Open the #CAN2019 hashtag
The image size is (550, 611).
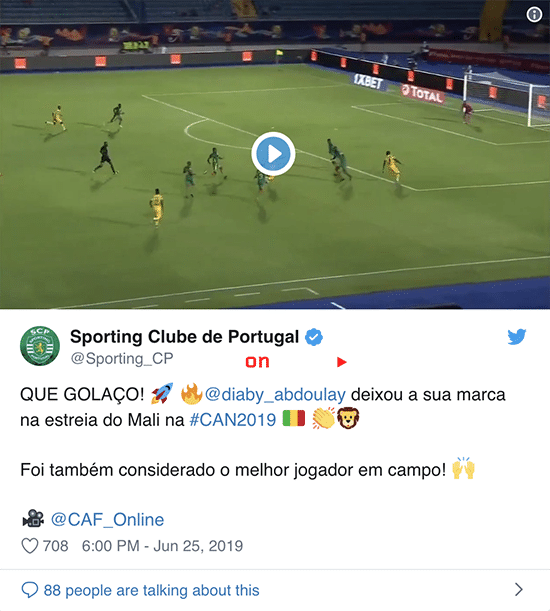pos(233,420)
